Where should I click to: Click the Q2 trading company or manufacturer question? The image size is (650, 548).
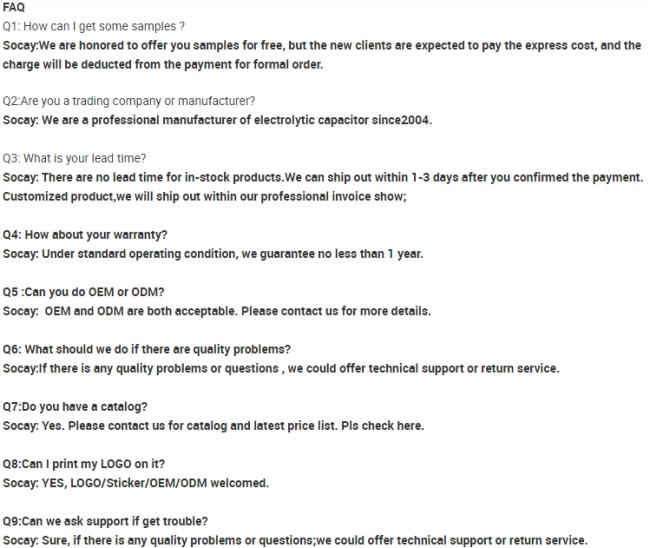[x=128, y=101]
